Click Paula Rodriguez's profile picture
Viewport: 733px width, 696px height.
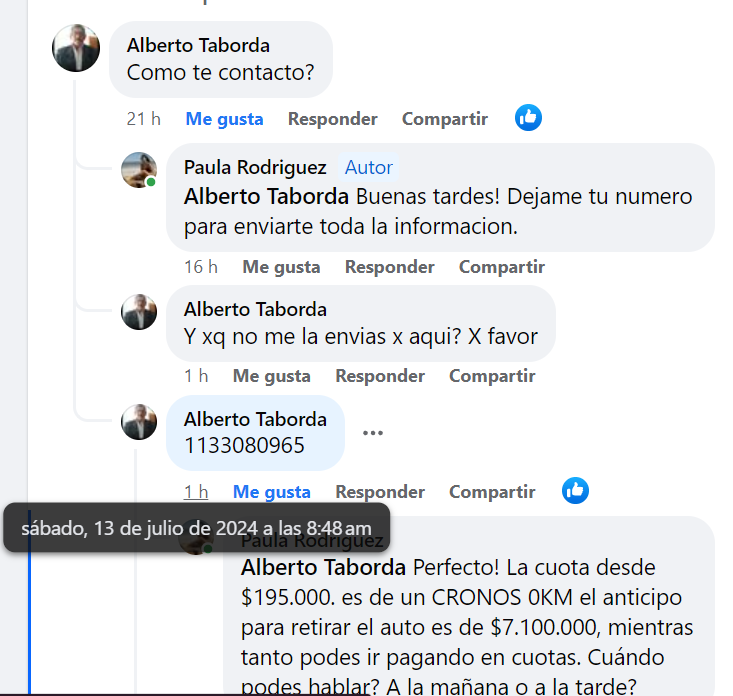pyautogui.click(x=139, y=170)
